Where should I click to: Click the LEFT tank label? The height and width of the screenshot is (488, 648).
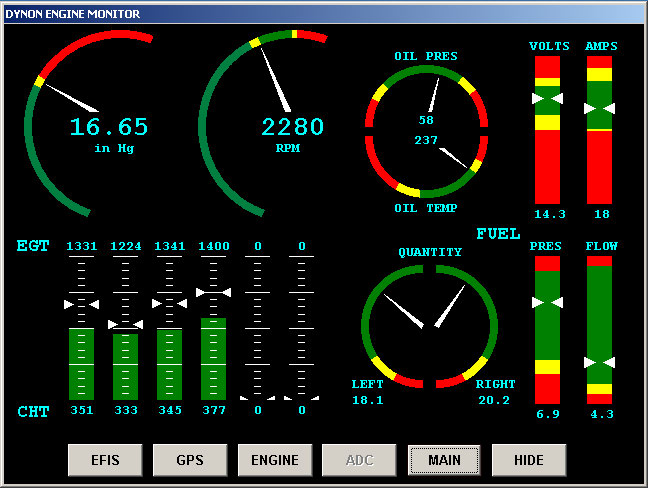click(x=367, y=384)
